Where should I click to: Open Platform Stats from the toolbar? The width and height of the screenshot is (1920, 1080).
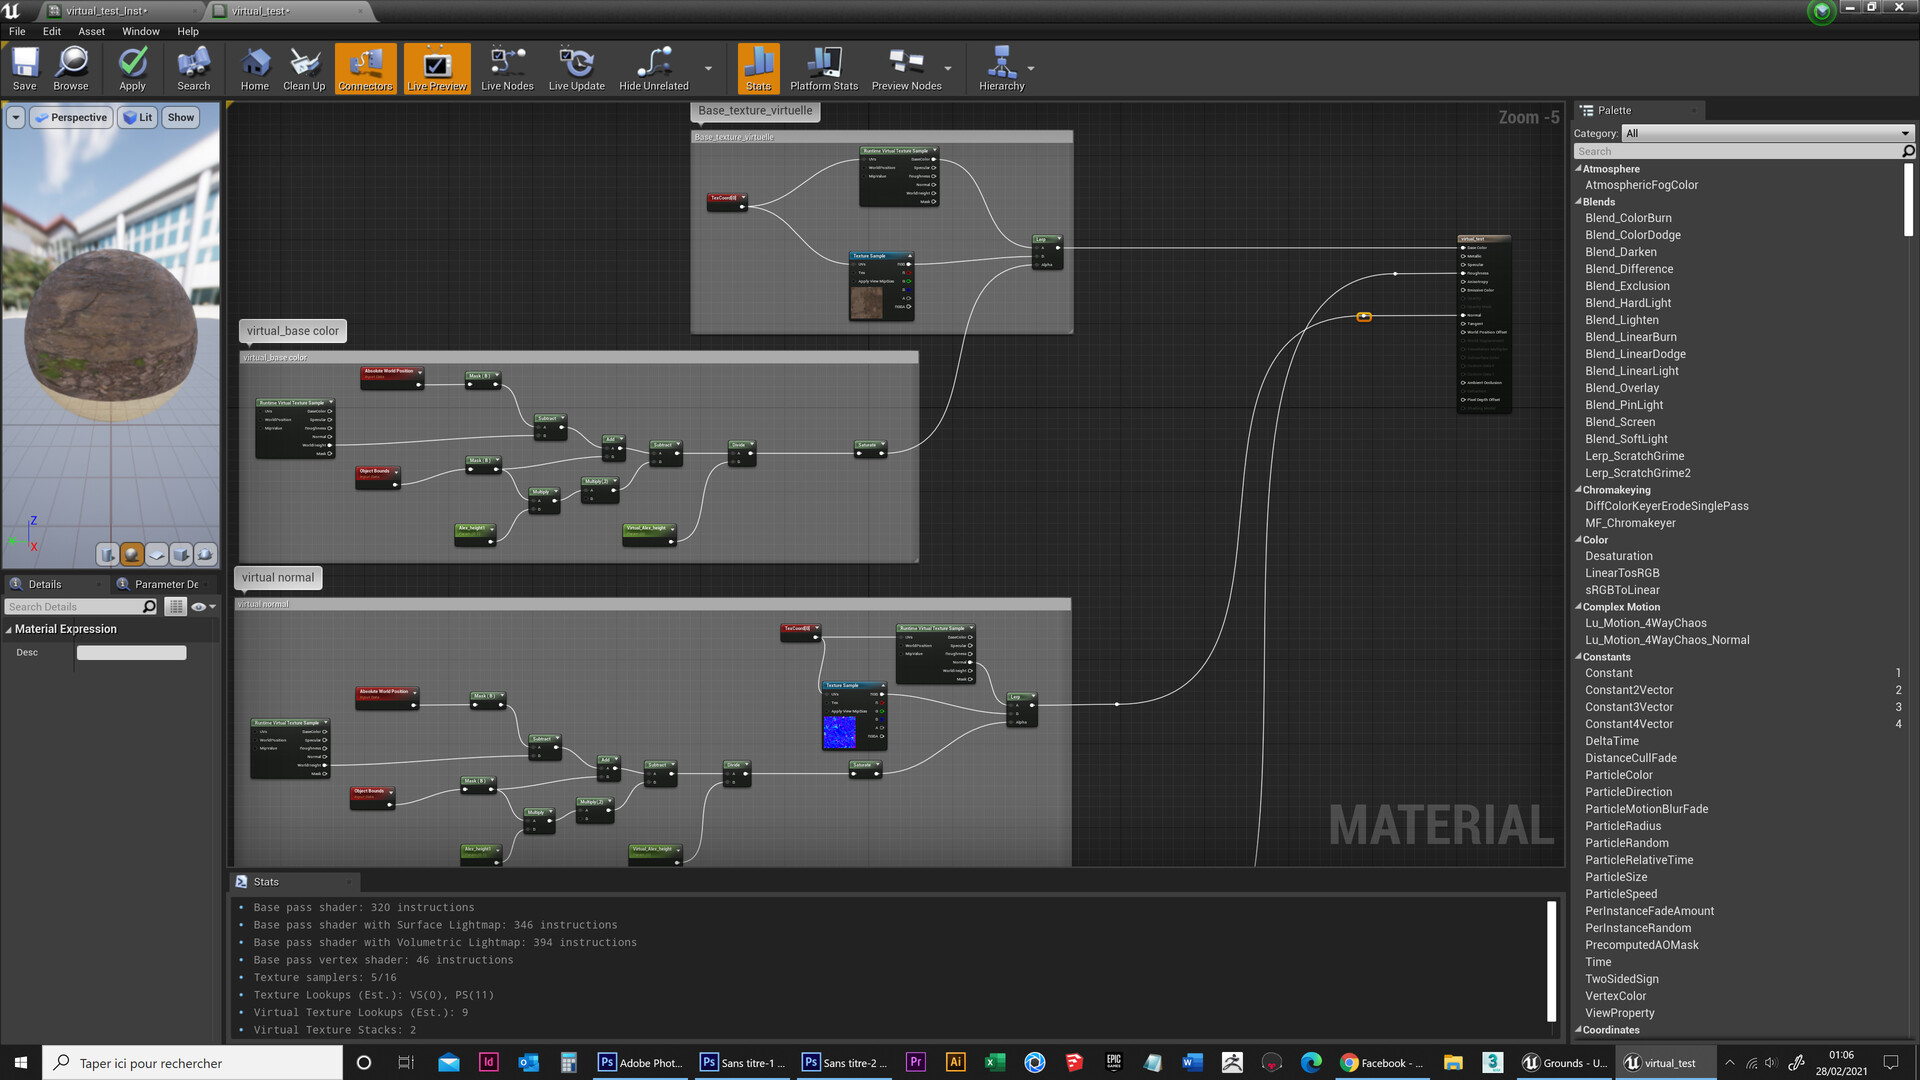822,68
